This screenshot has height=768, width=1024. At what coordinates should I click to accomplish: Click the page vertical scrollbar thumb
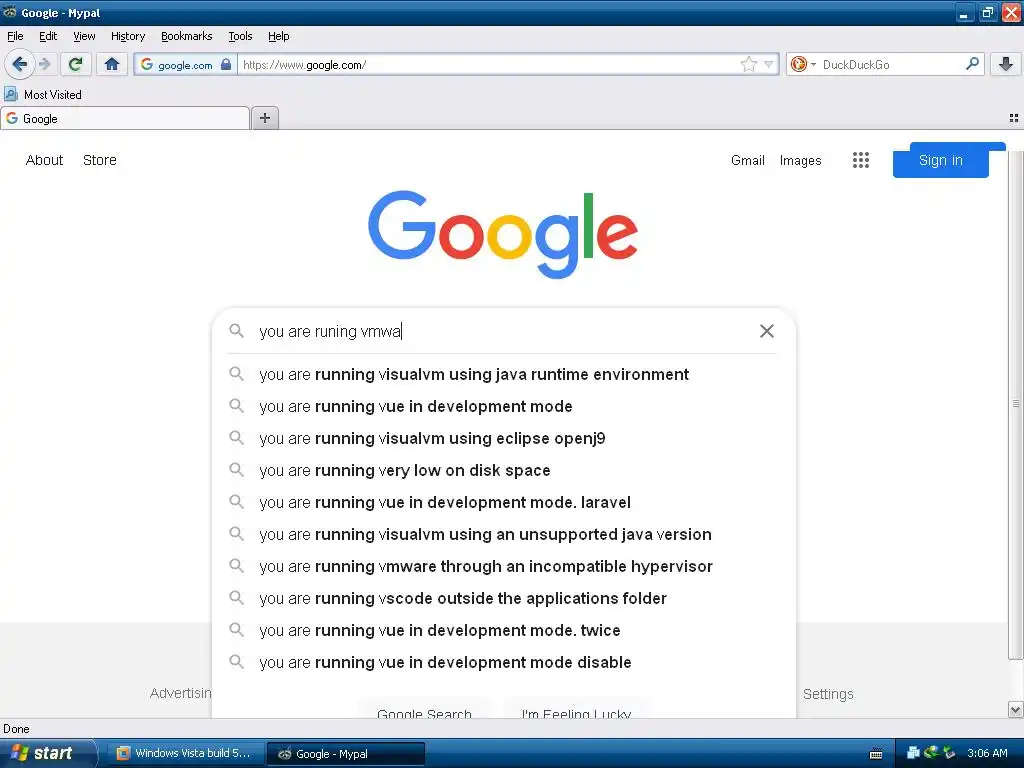pyautogui.click(x=1016, y=404)
